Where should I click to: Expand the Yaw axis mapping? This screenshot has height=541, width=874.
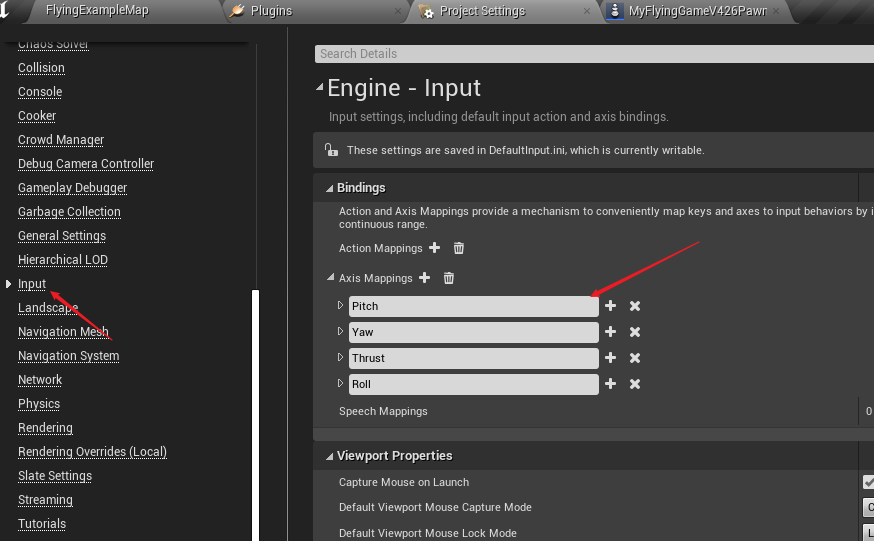[340, 332]
